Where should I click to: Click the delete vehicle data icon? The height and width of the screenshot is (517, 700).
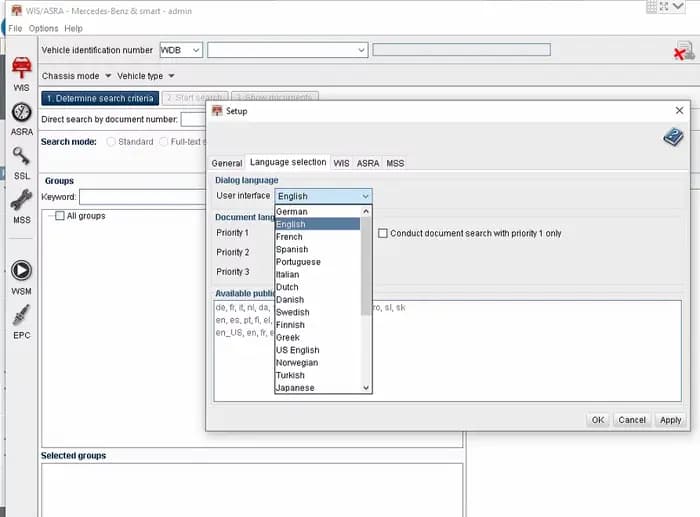click(684, 51)
